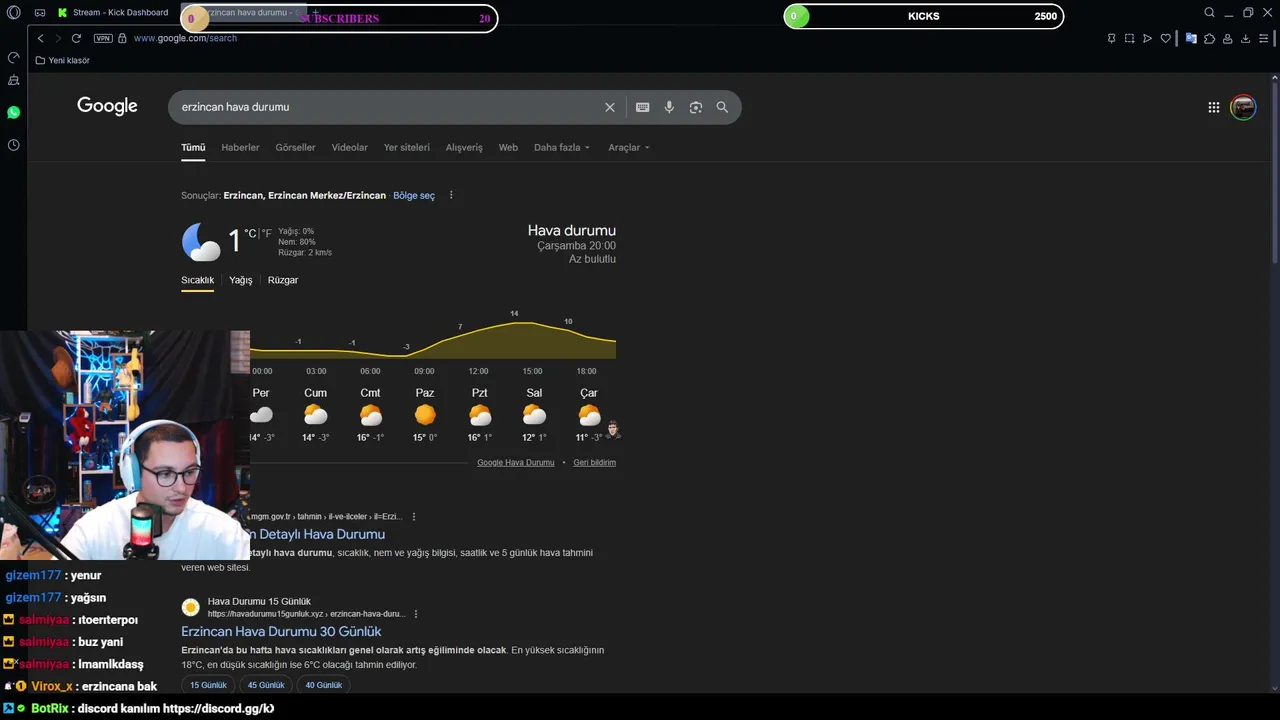View site info via the padlock icon
The image size is (1280, 720).
(x=122, y=38)
